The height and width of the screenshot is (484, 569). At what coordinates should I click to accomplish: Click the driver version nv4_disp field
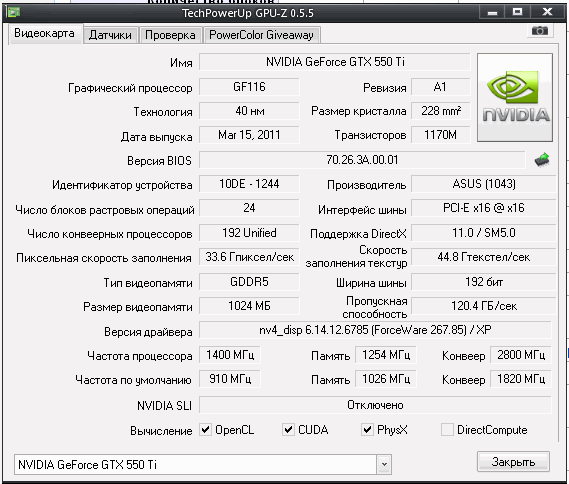click(x=375, y=330)
